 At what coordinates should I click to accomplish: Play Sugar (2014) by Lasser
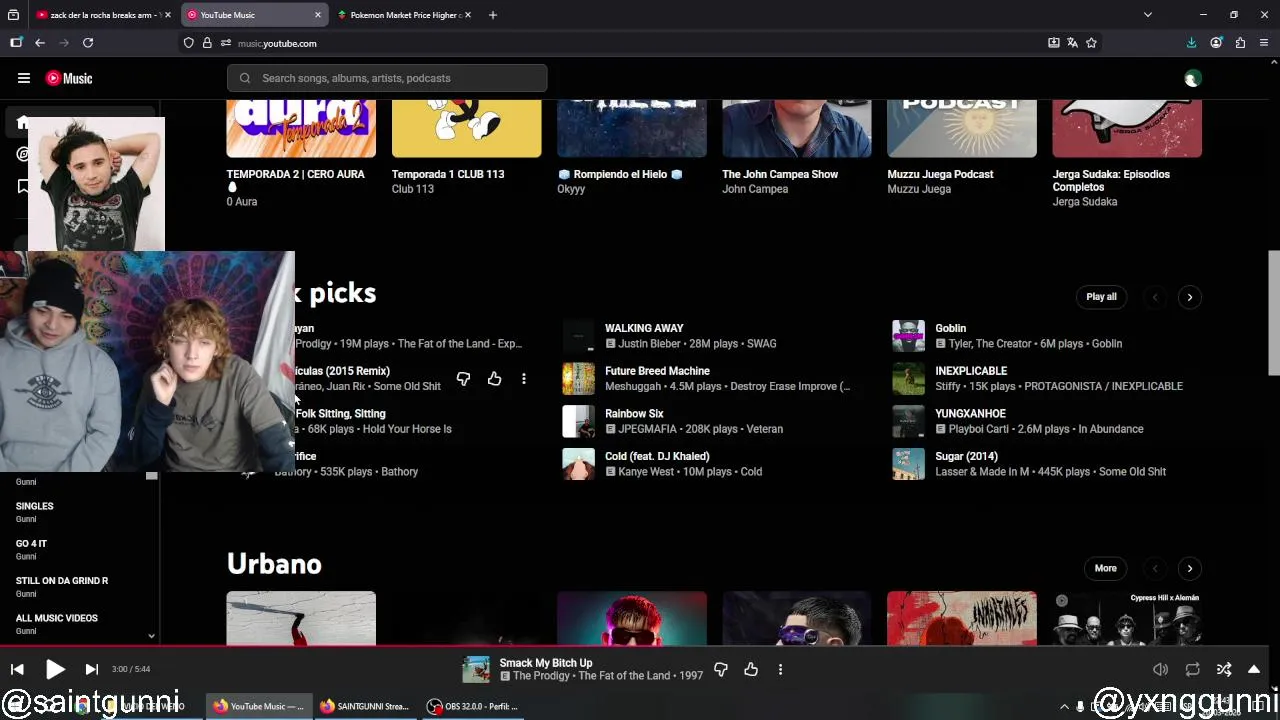(966, 456)
